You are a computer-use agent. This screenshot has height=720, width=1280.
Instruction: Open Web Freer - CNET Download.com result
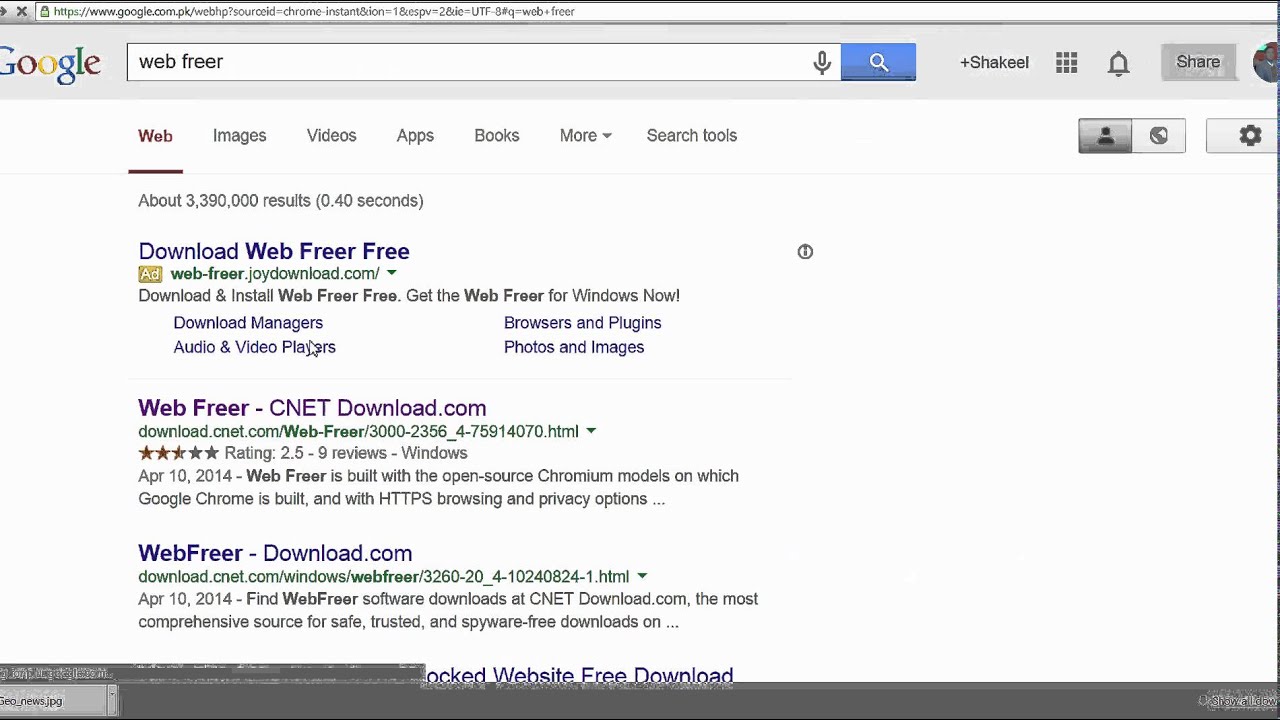point(312,408)
